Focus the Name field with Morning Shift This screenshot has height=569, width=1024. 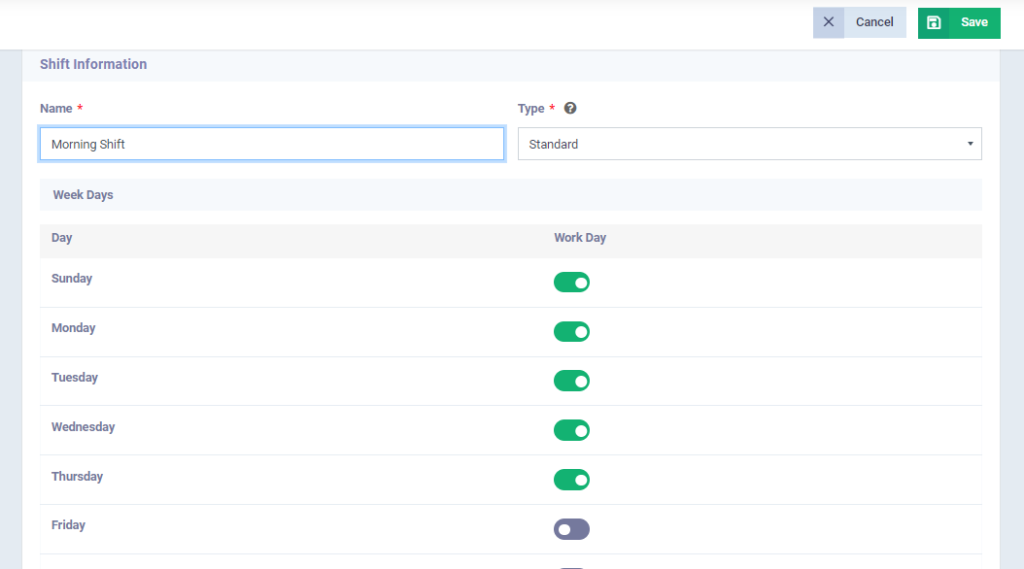pos(272,144)
